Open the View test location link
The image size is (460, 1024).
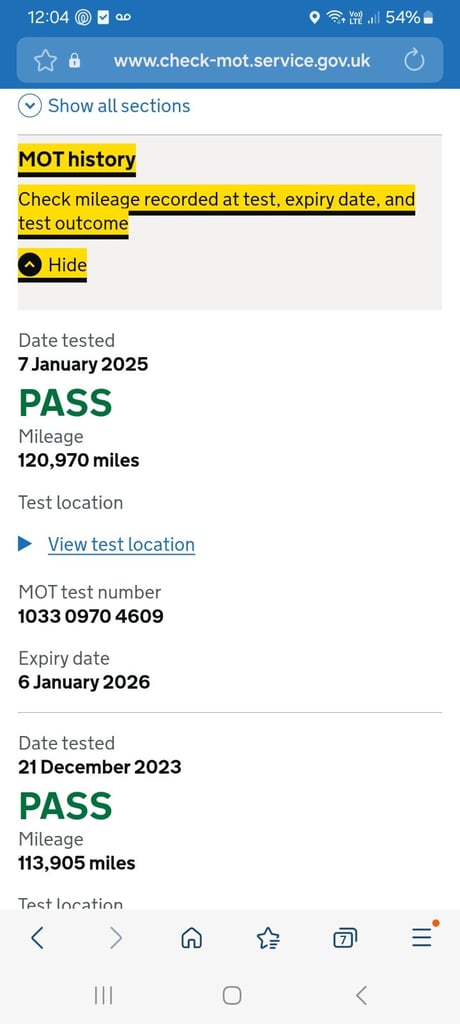[122, 545]
